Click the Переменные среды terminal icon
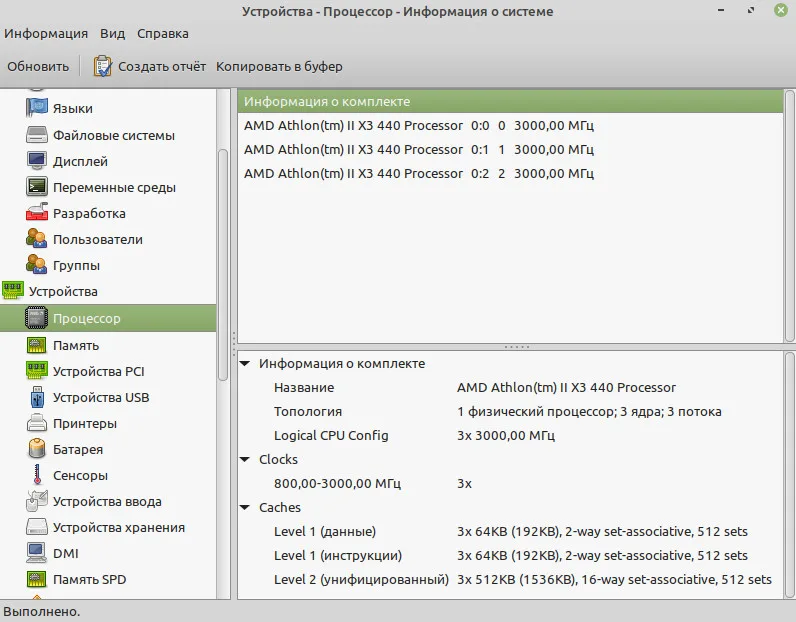 point(37,187)
